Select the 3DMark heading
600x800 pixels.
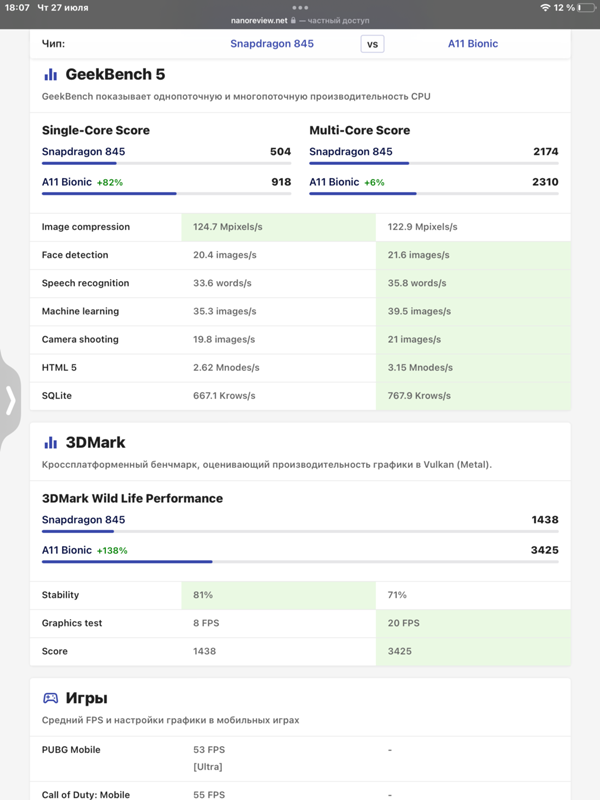coord(95,442)
